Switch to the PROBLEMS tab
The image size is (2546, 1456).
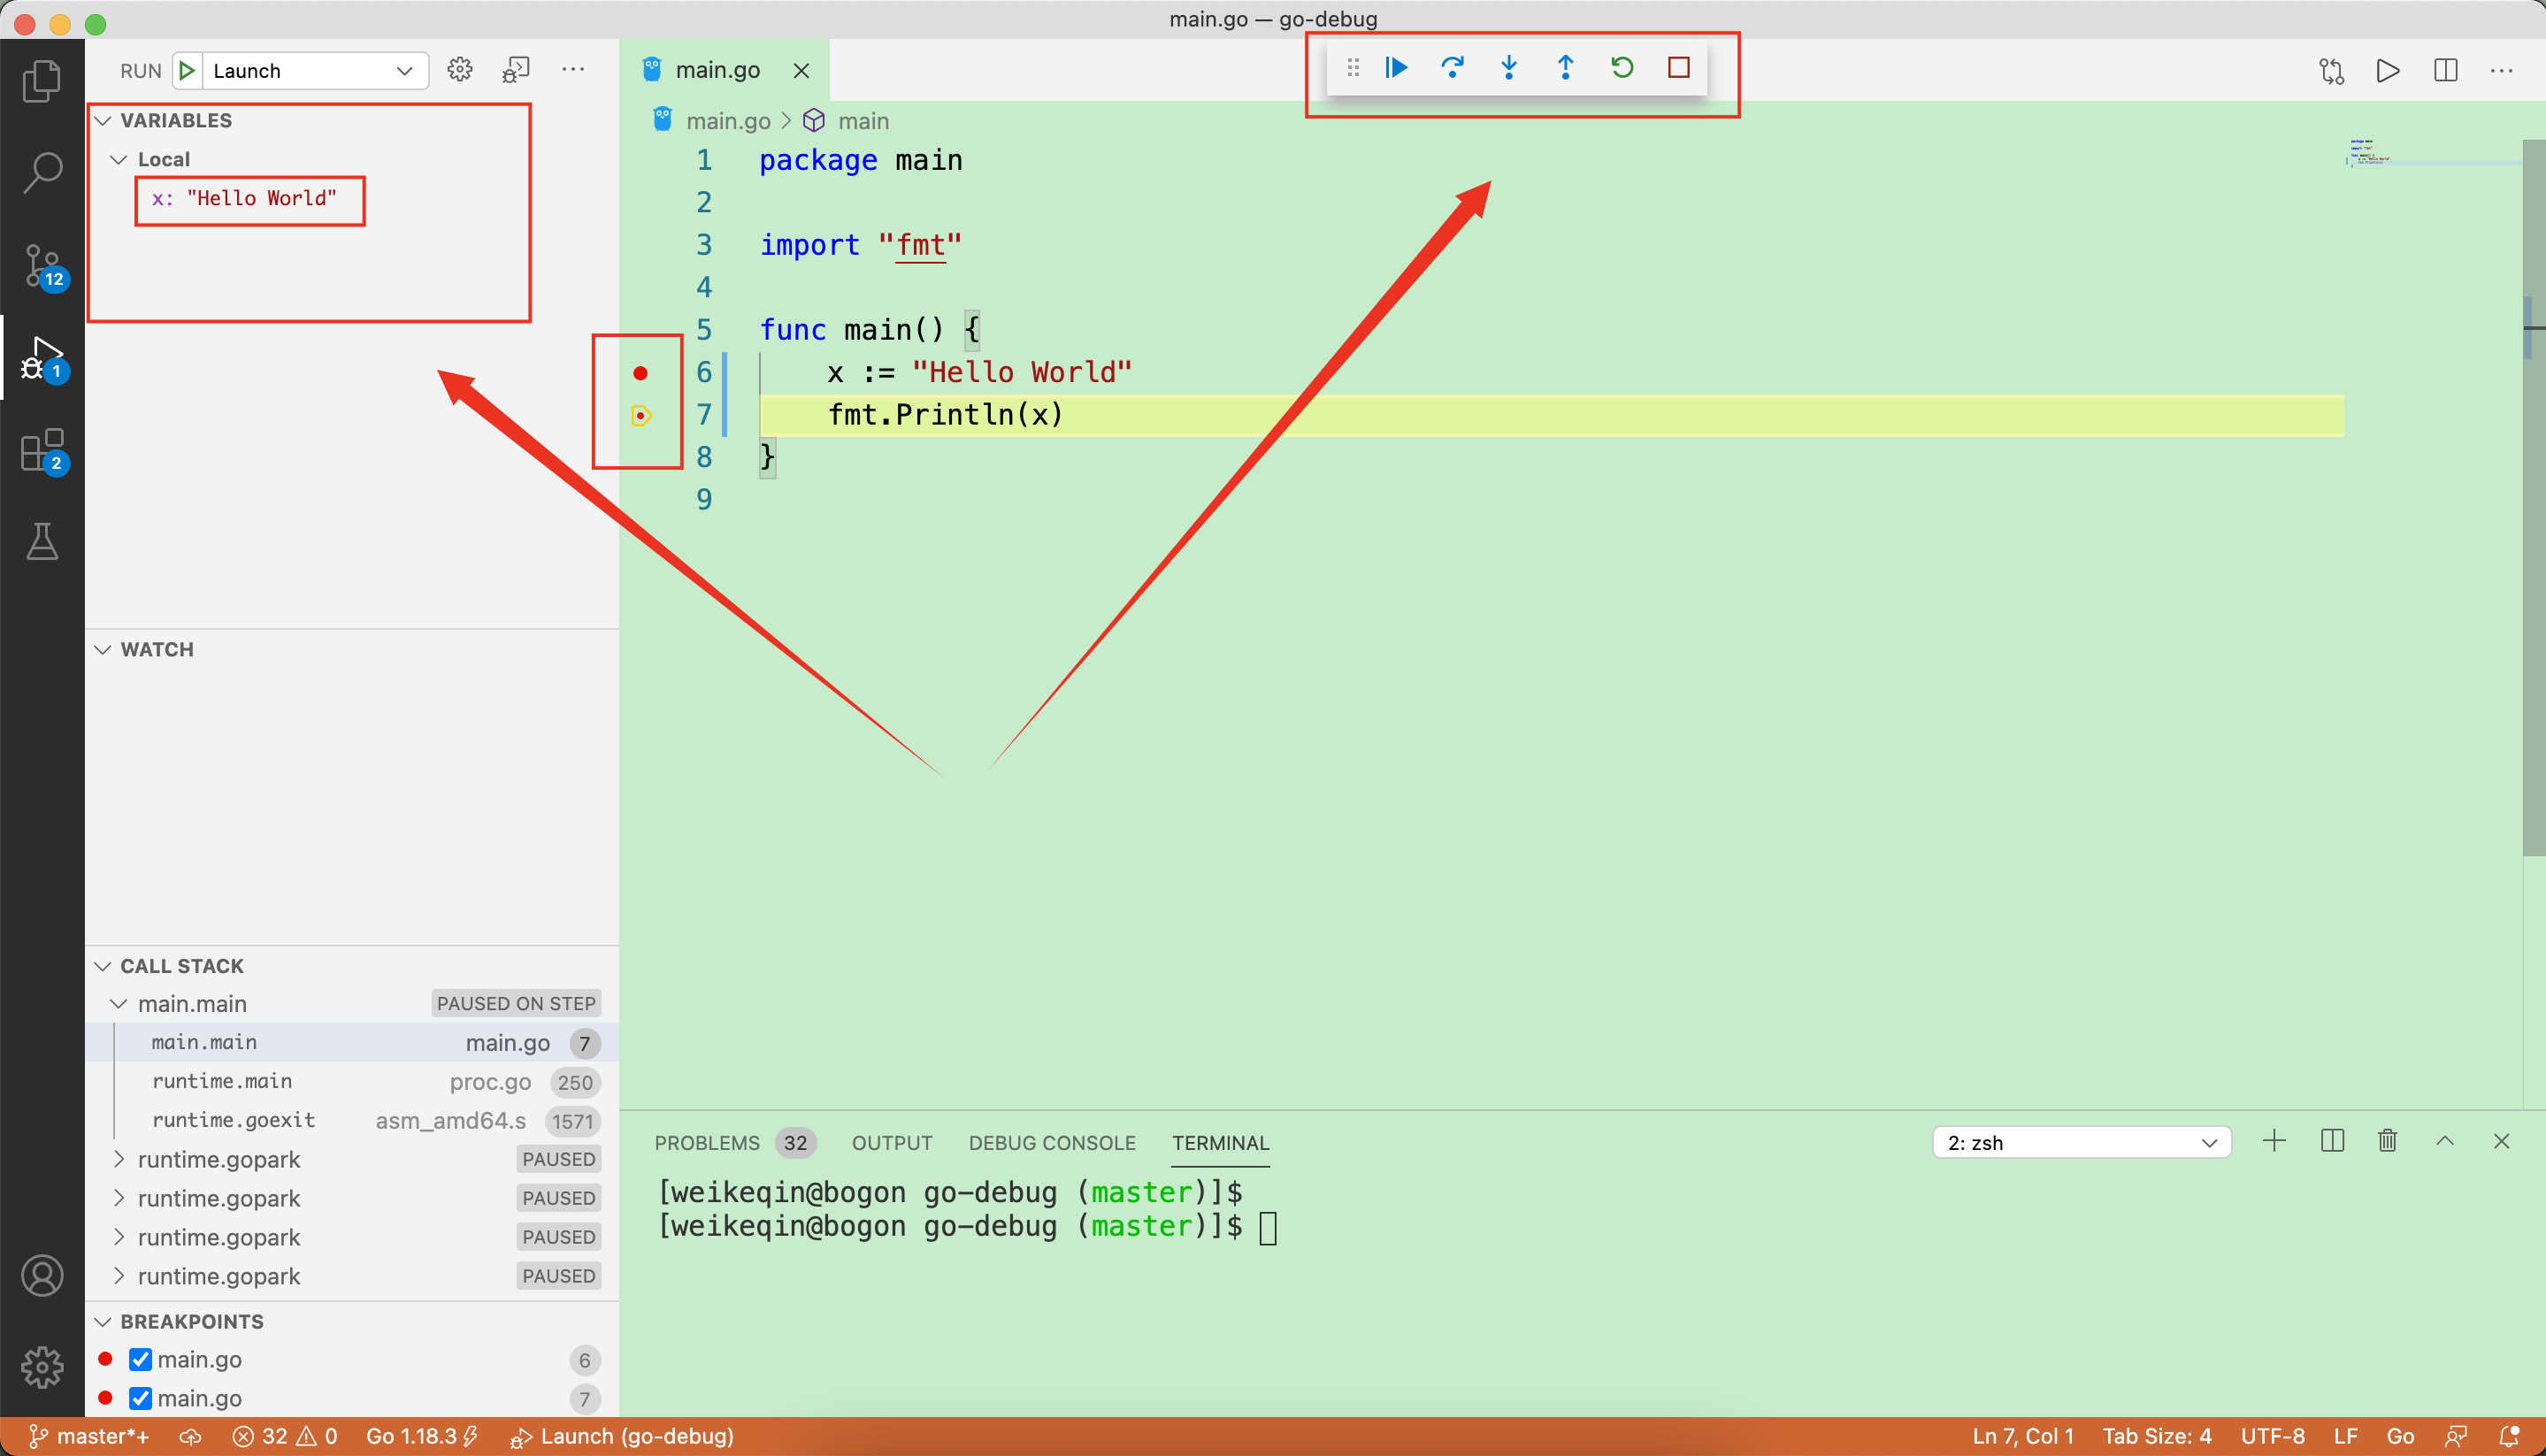[707, 1142]
